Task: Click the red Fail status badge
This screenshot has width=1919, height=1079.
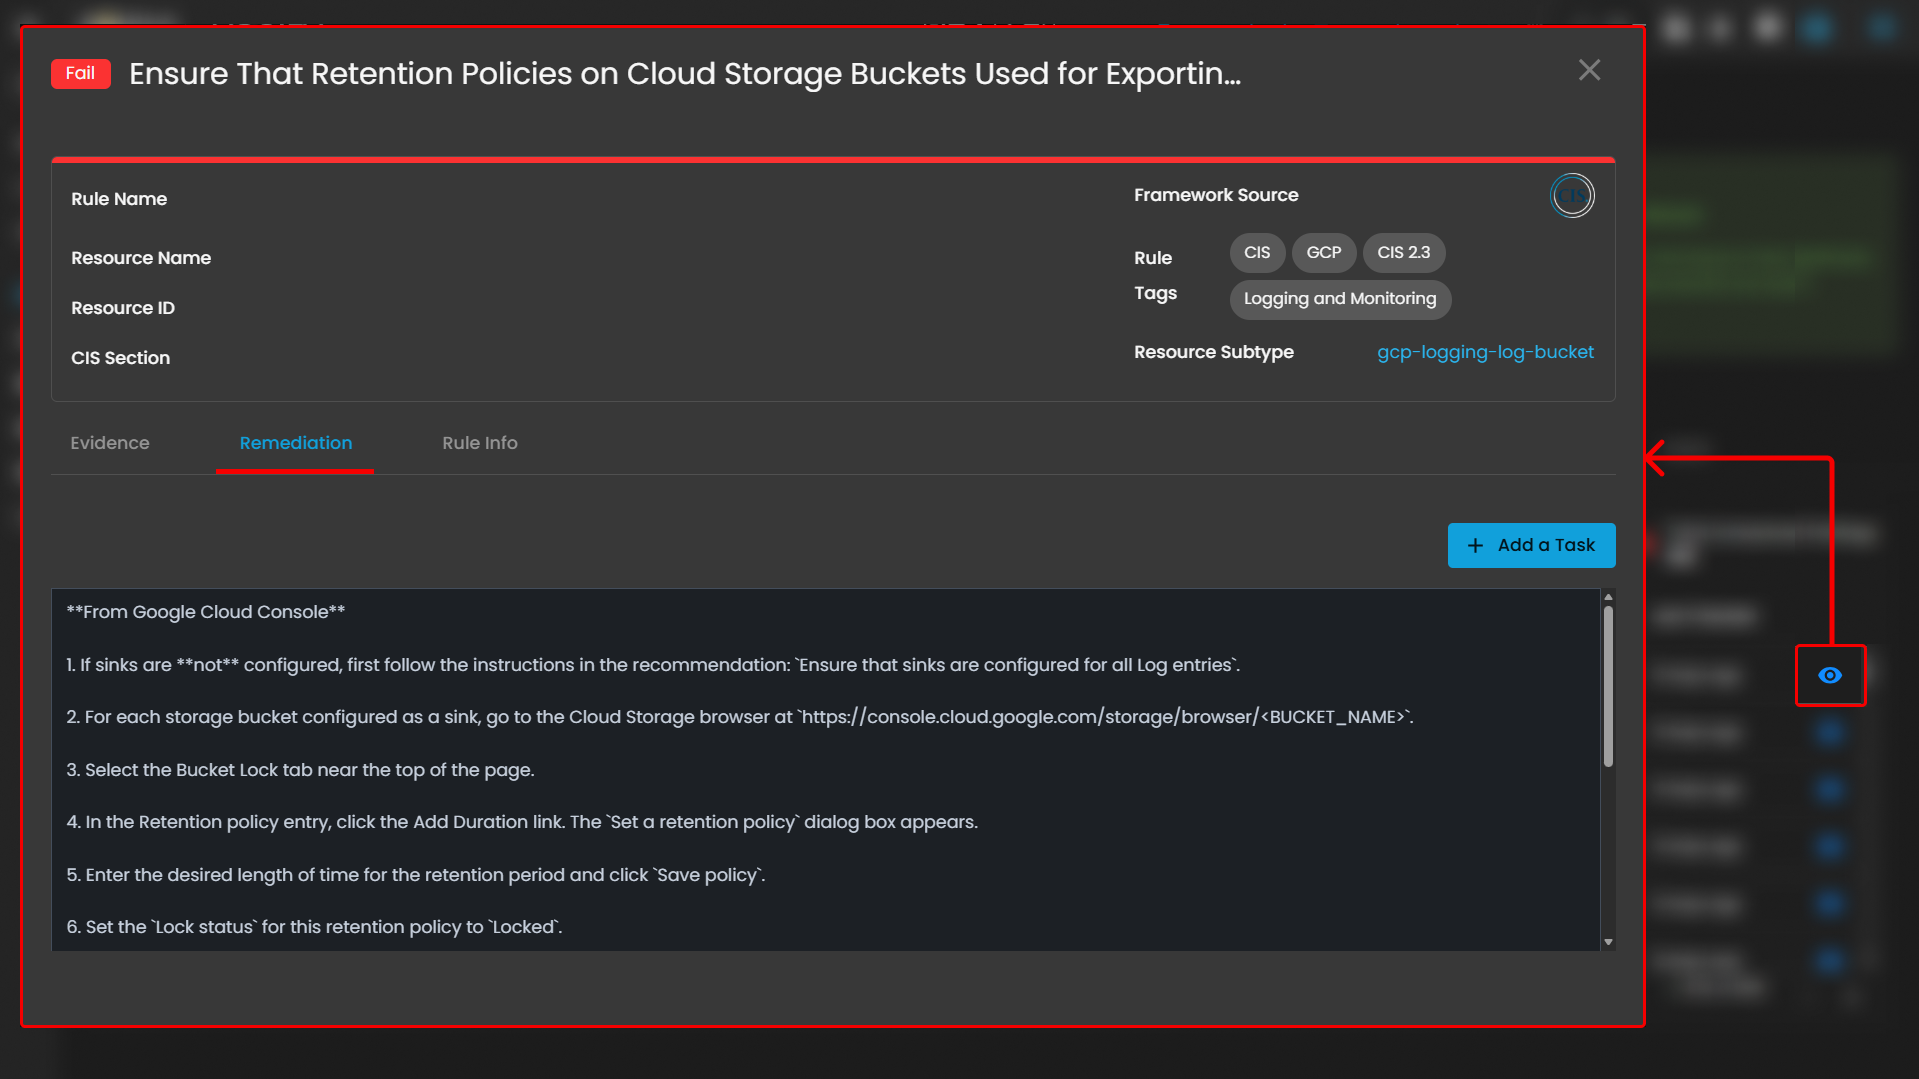Action: point(80,74)
